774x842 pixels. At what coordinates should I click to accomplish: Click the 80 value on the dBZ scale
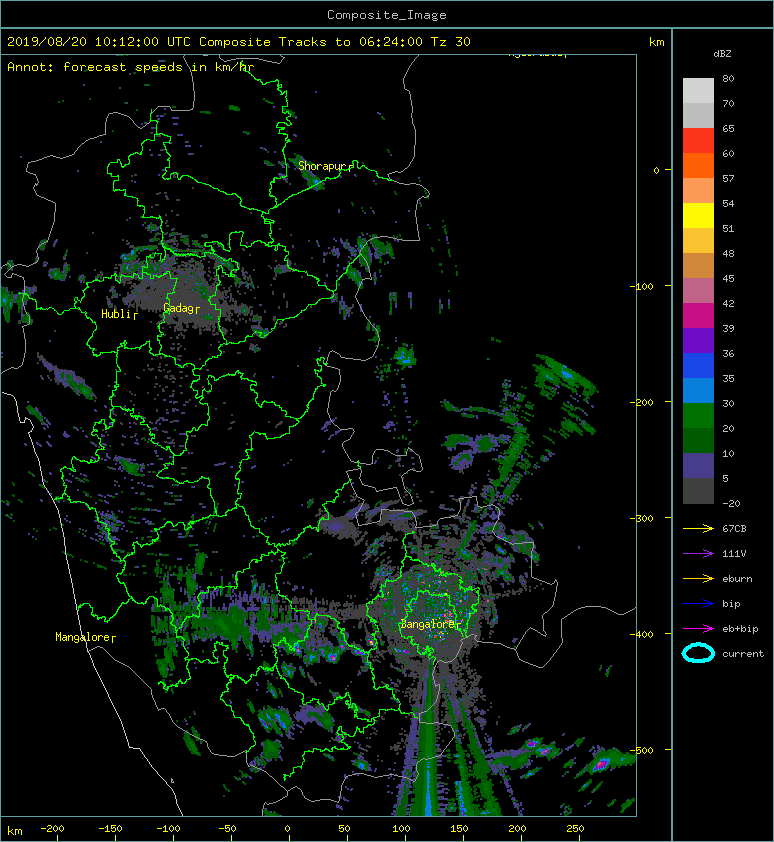click(x=728, y=78)
